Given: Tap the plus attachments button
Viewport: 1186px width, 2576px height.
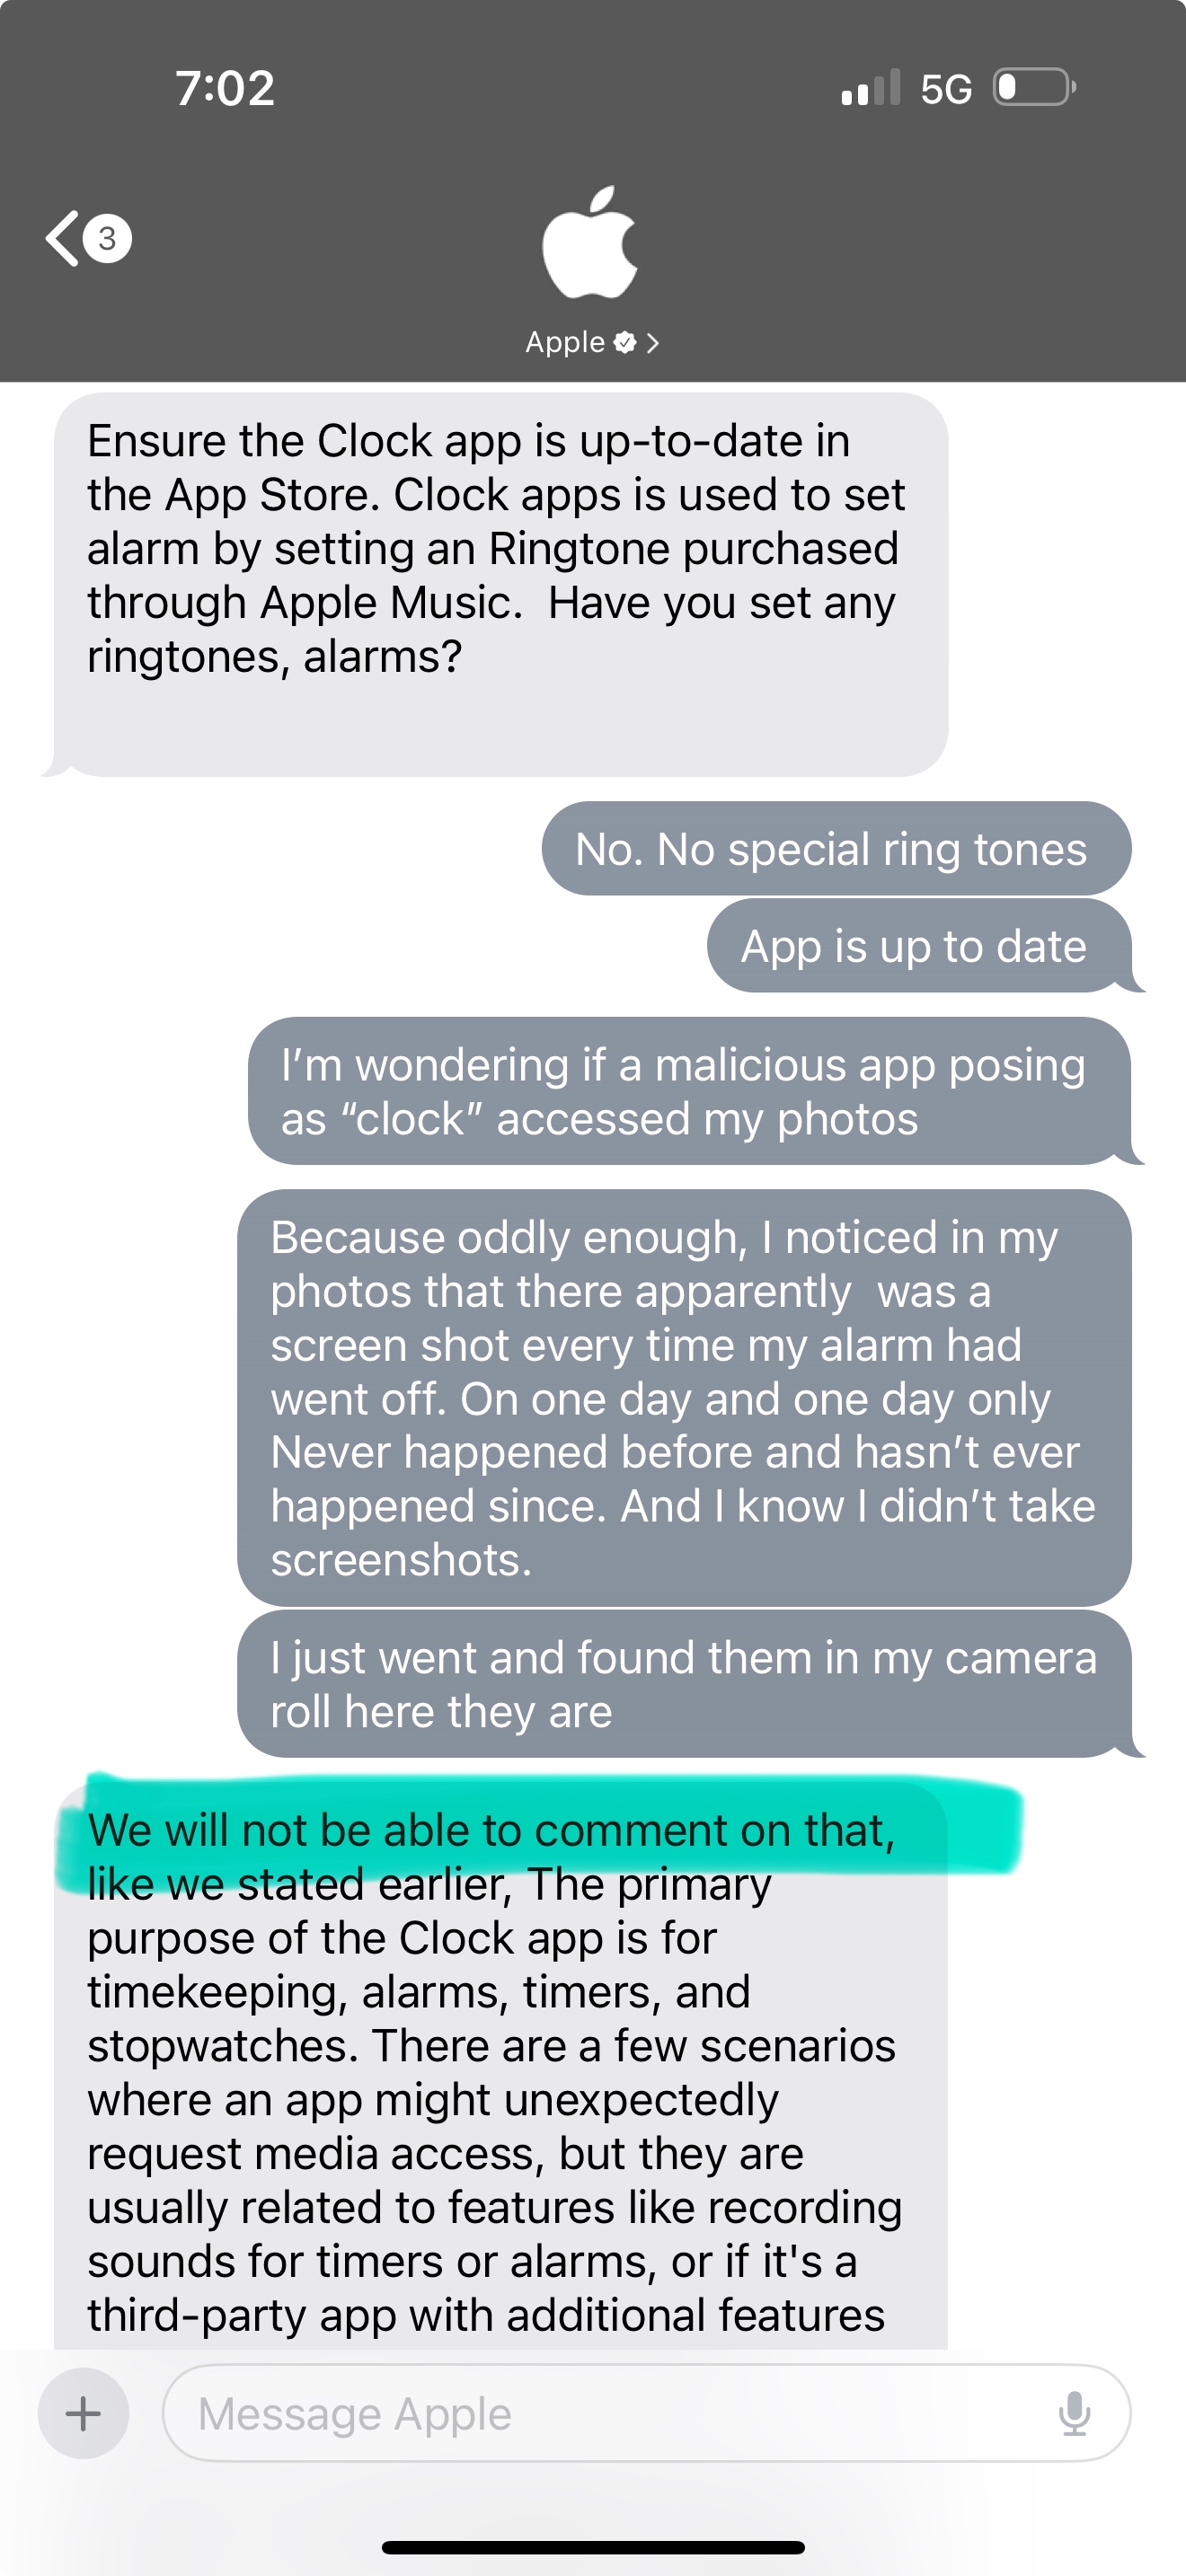Looking at the screenshot, I should pyautogui.click(x=83, y=2414).
